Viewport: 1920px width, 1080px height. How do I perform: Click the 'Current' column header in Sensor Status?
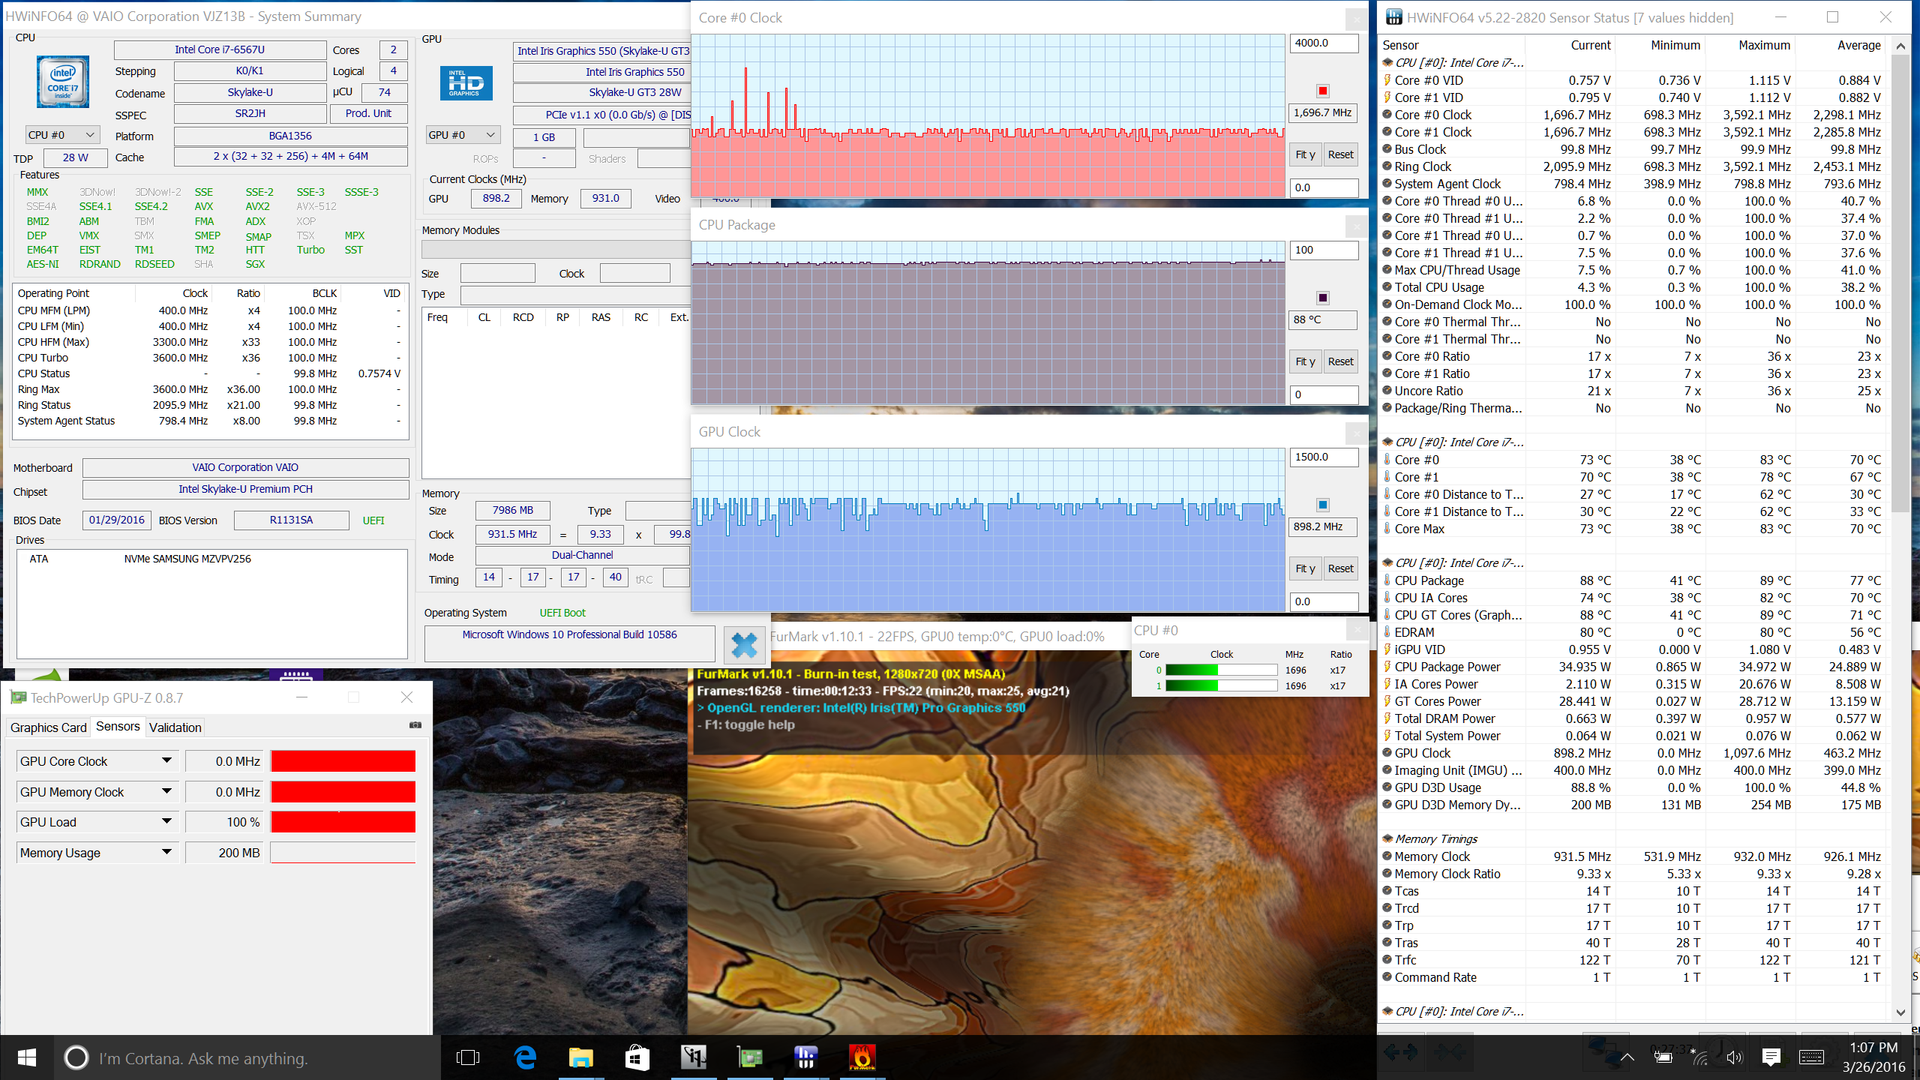pos(1590,45)
